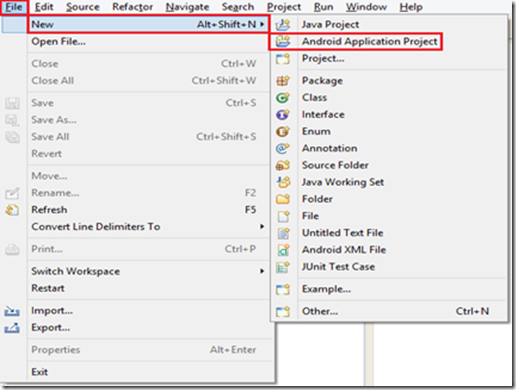Viewport: 516px width, 390px height.
Task: Select Other... Ctrl+N entry
Action: (389, 311)
